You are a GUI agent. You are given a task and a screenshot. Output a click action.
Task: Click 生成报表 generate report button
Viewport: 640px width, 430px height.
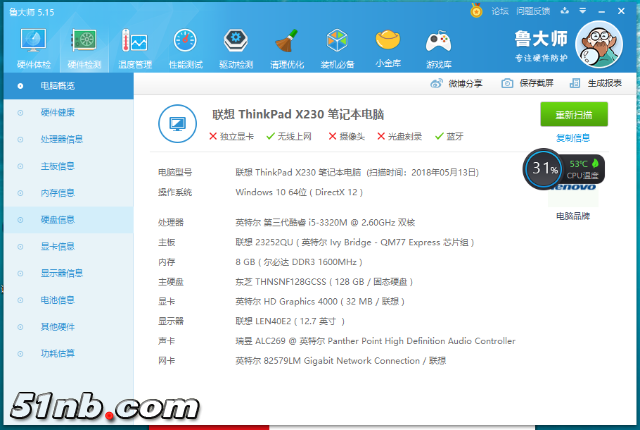tap(597, 84)
